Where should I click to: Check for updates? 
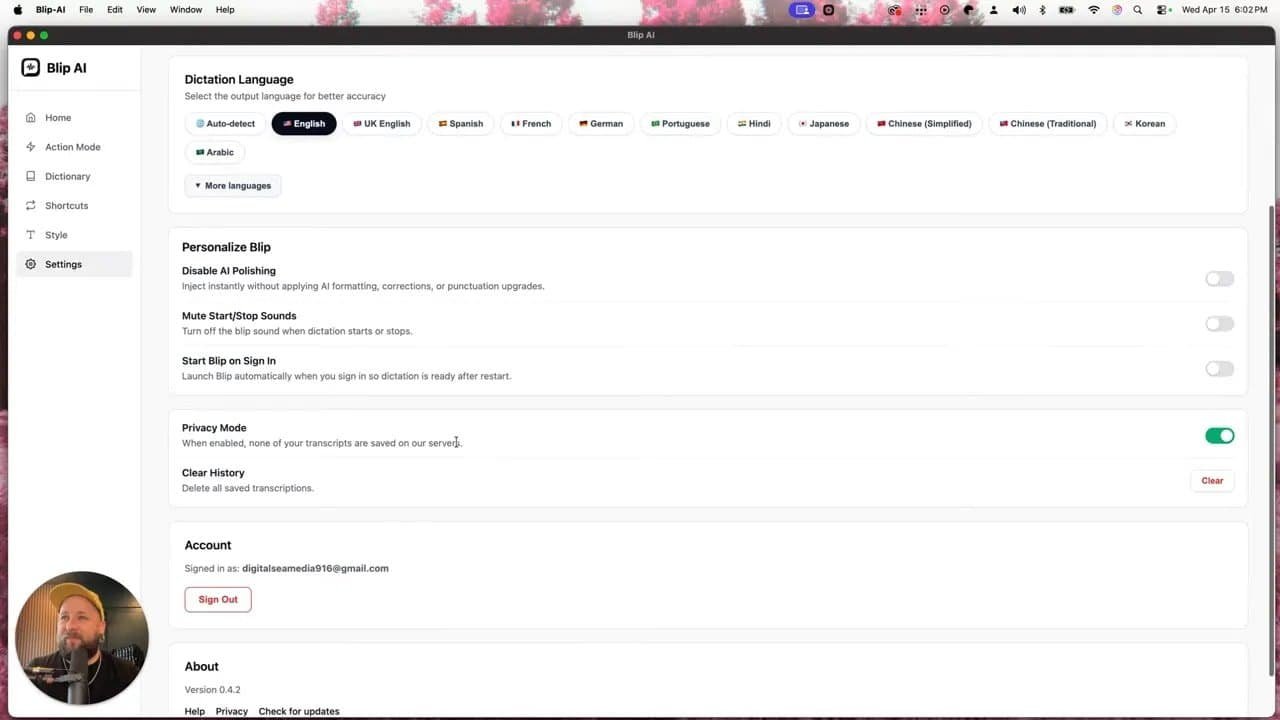(x=298, y=711)
